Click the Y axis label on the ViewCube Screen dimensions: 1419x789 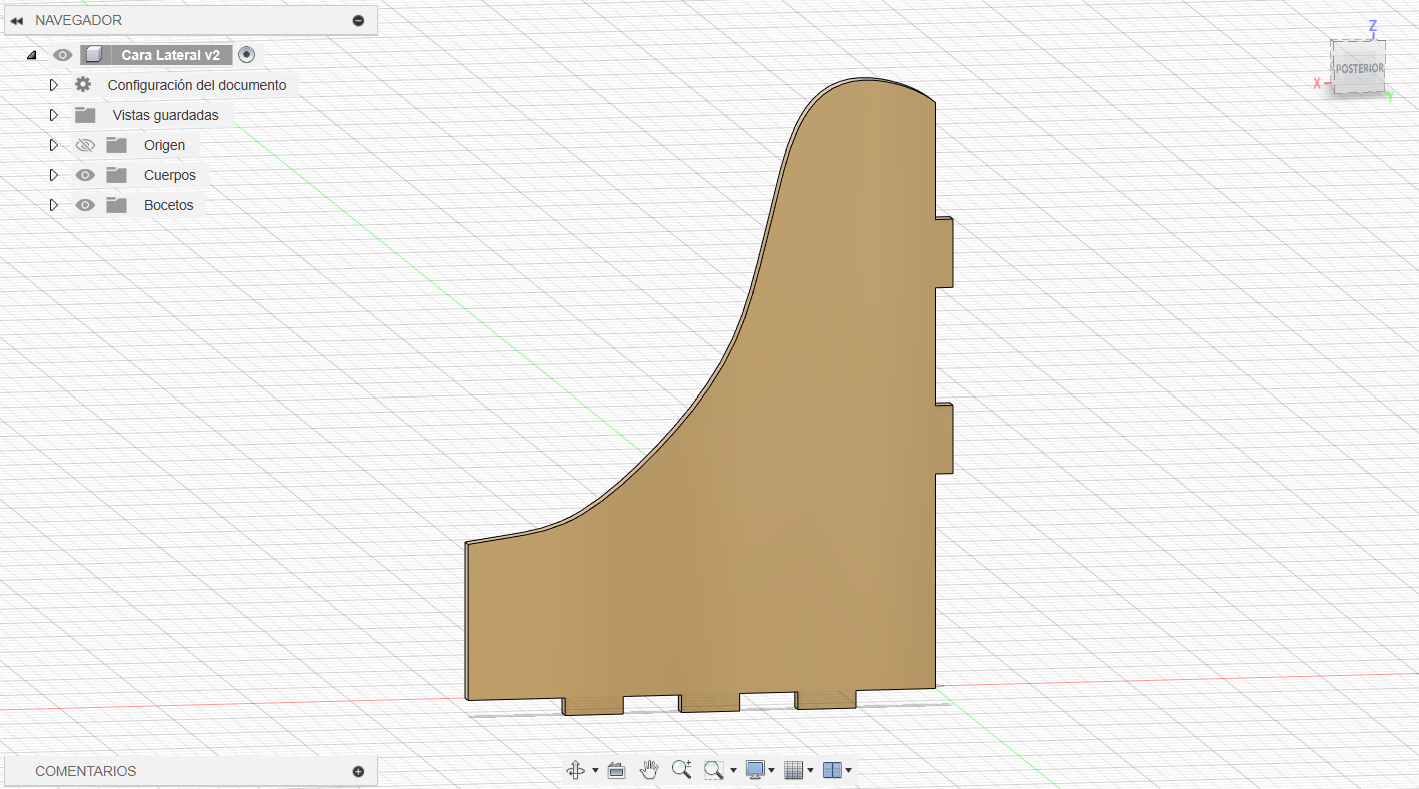[1390, 95]
